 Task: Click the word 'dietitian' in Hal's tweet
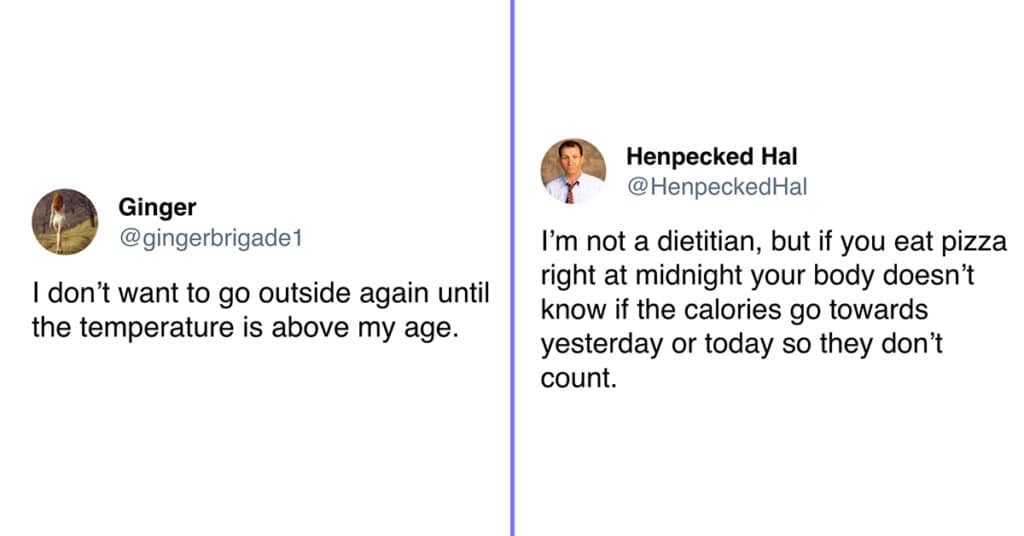click(709, 242)
